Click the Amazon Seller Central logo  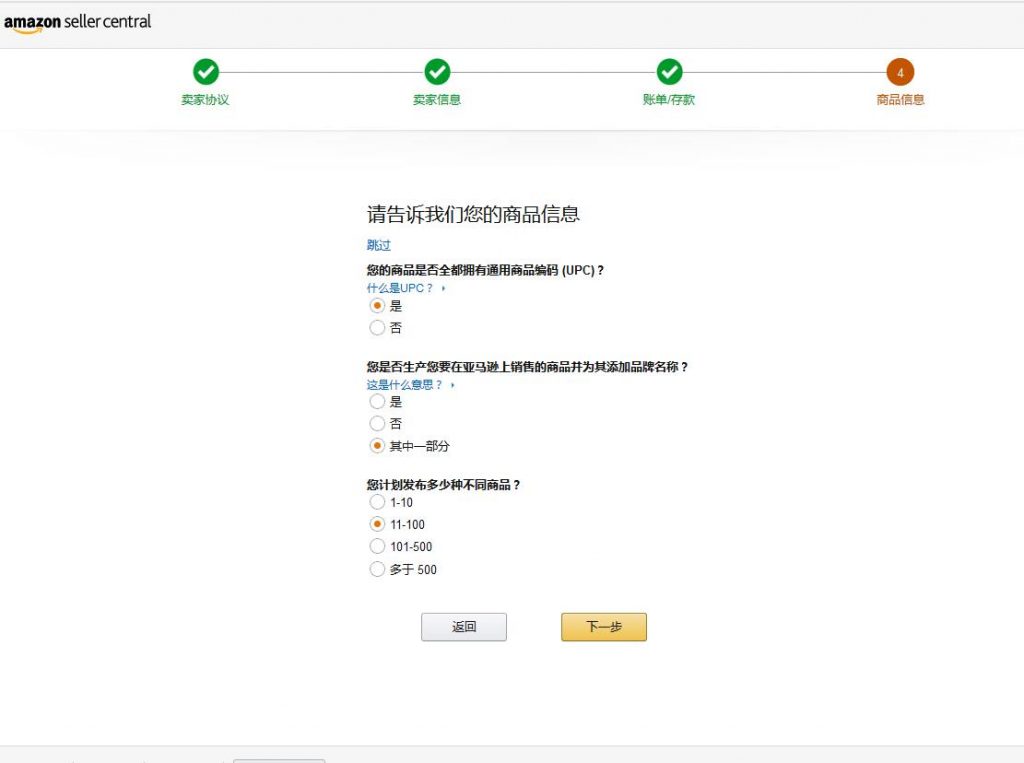[x=77, y=22]
